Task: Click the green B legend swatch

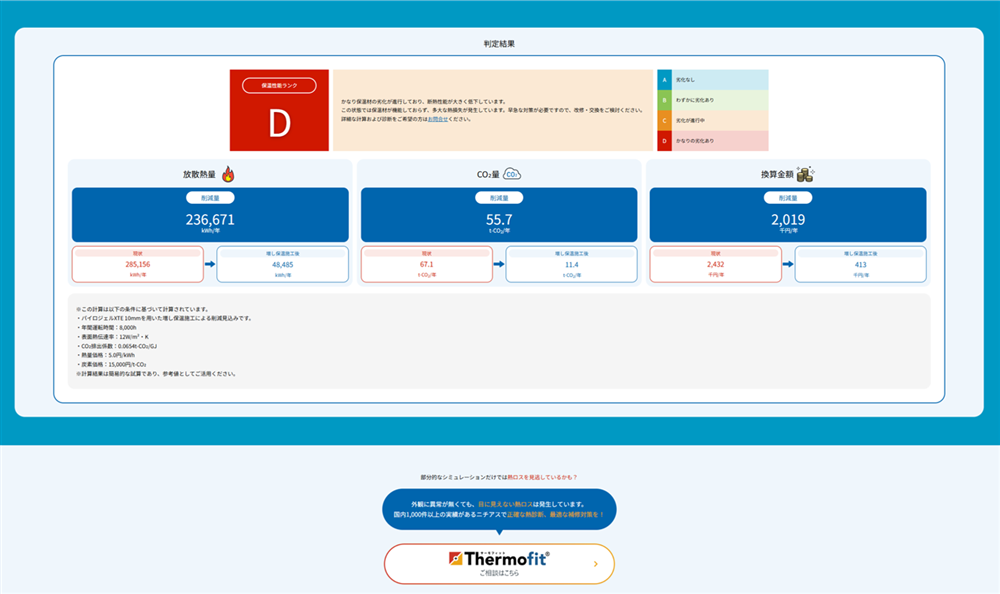Action: [663, 100]
